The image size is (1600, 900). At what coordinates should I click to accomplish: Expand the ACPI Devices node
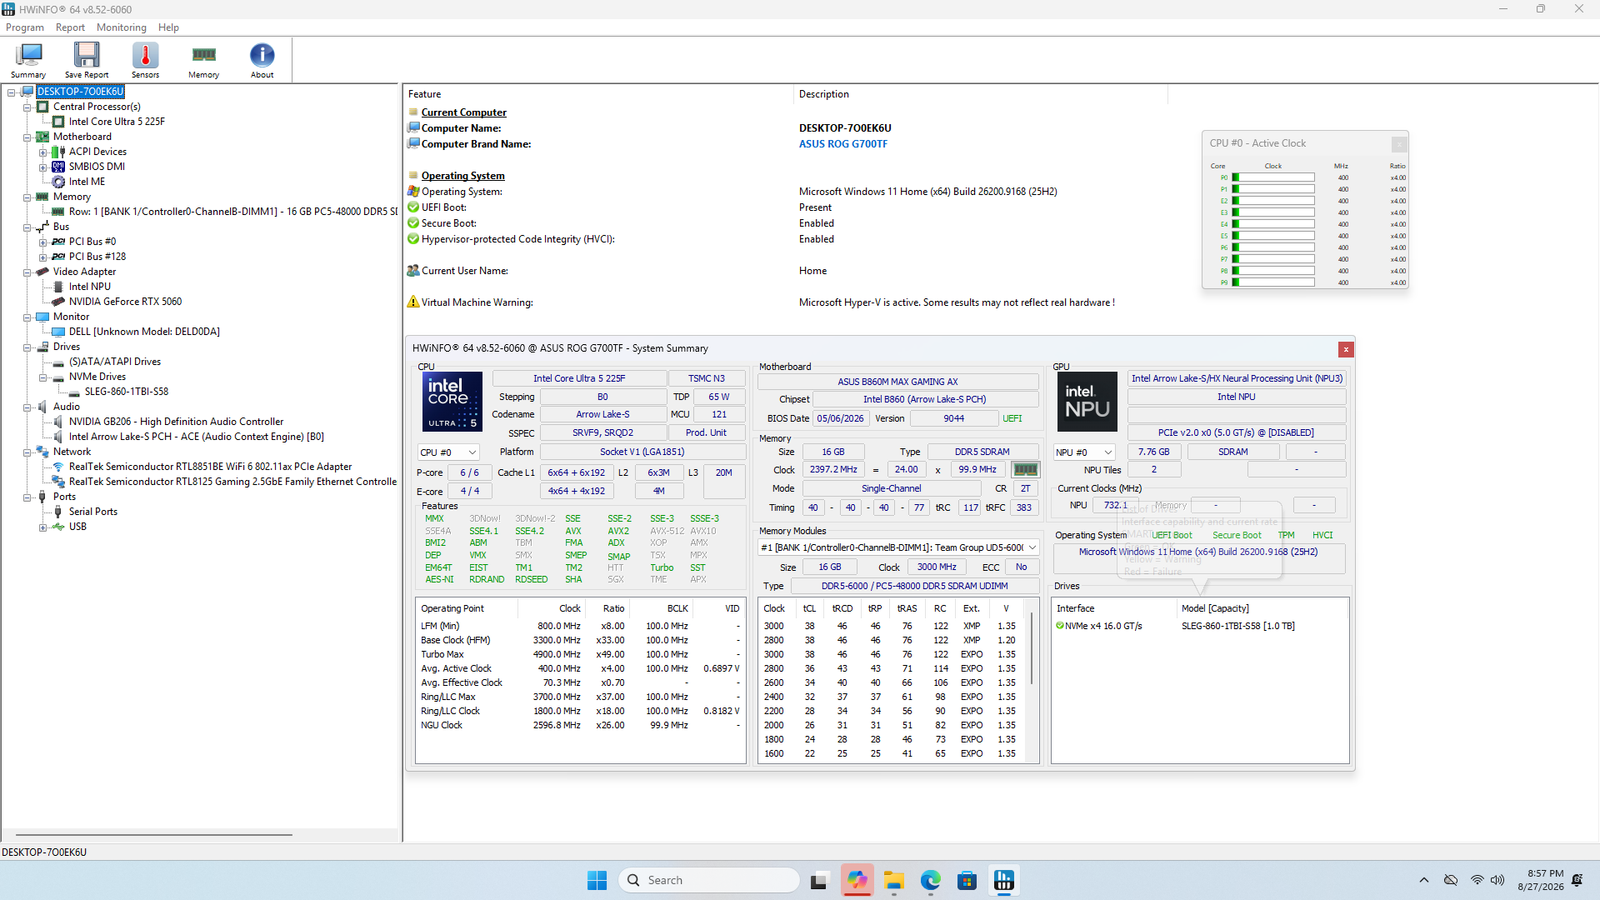(x=43, y=152)
